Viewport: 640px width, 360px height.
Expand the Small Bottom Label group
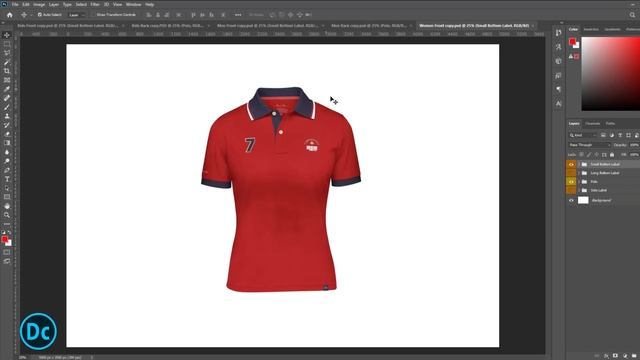coord(579,164)
